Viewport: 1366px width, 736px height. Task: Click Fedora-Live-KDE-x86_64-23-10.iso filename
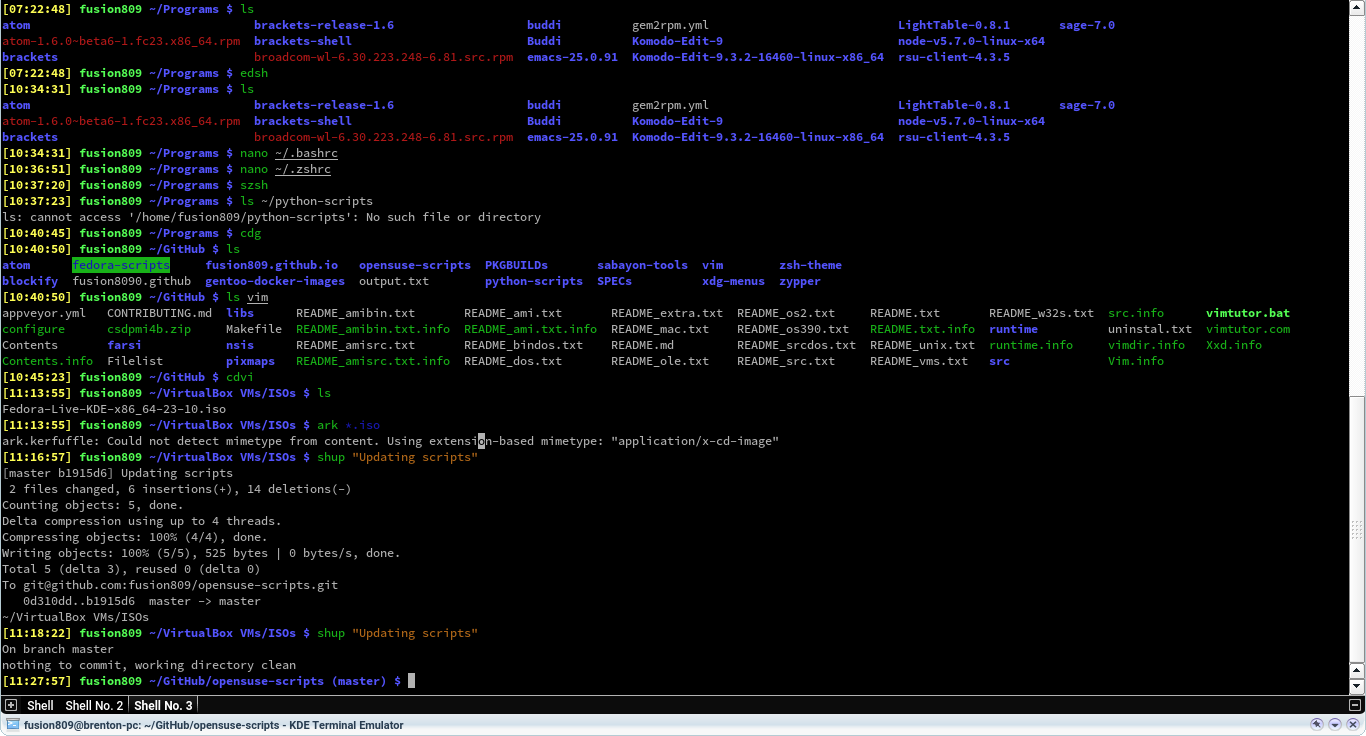pyautogui.click(x=114, y=409)
